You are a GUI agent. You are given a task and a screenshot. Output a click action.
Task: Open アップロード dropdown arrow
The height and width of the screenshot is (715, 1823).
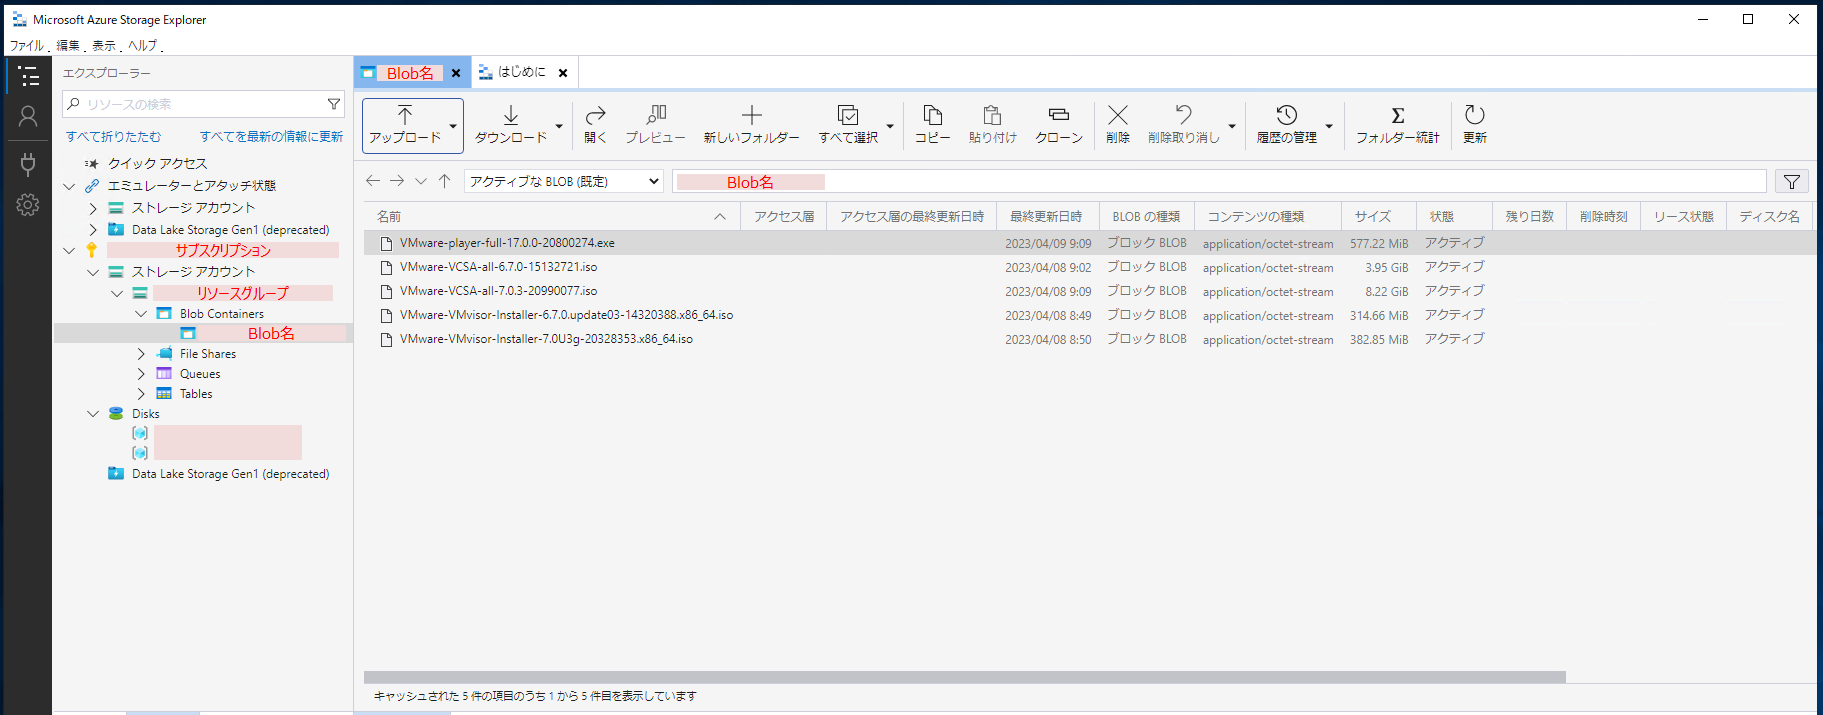click(454, 126)
